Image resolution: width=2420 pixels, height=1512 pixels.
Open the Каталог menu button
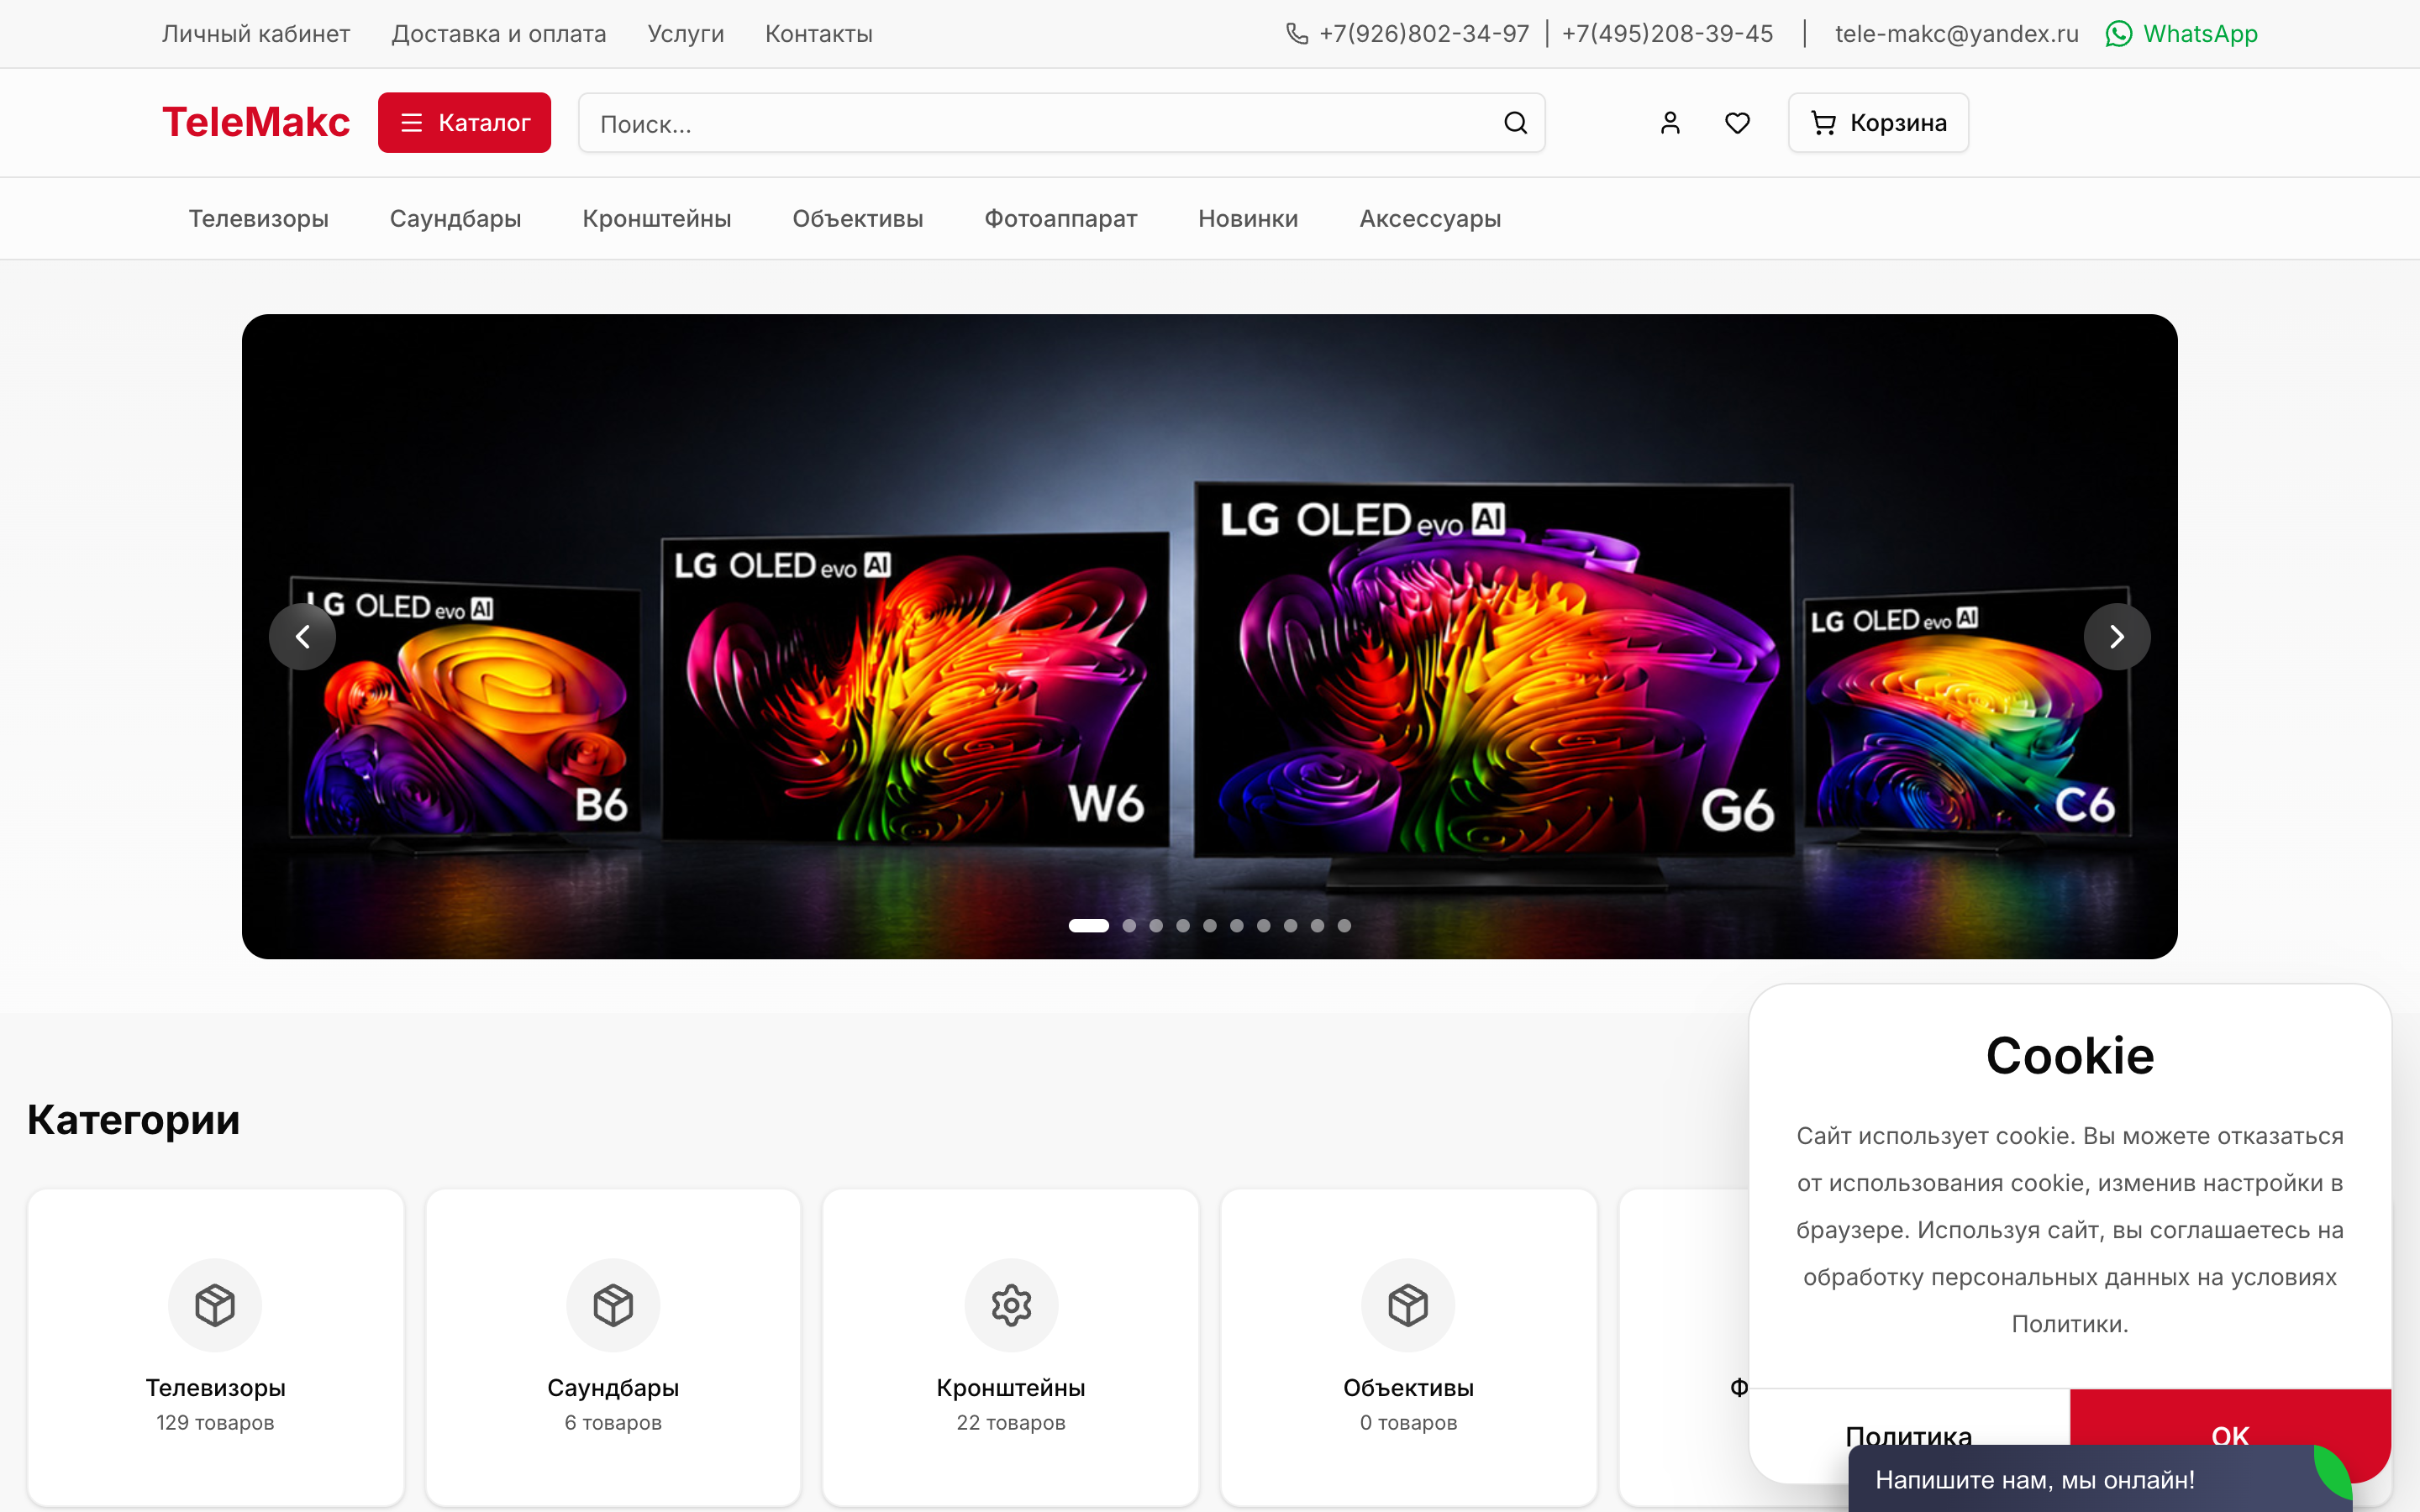coord(464,123)
